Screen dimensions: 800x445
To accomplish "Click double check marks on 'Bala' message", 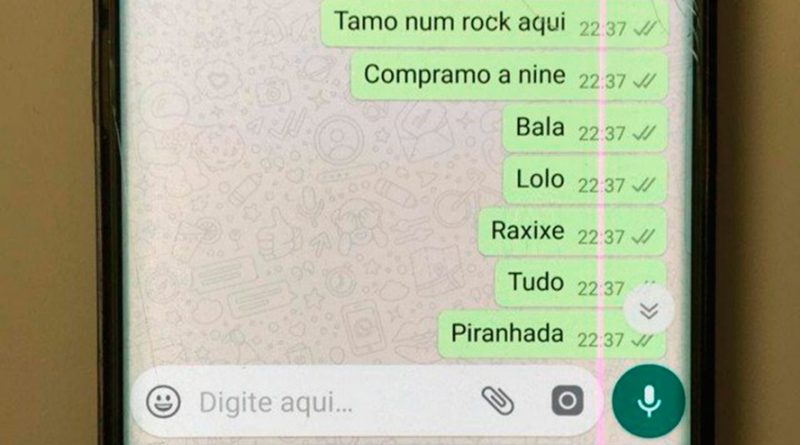I will (644, 133).
